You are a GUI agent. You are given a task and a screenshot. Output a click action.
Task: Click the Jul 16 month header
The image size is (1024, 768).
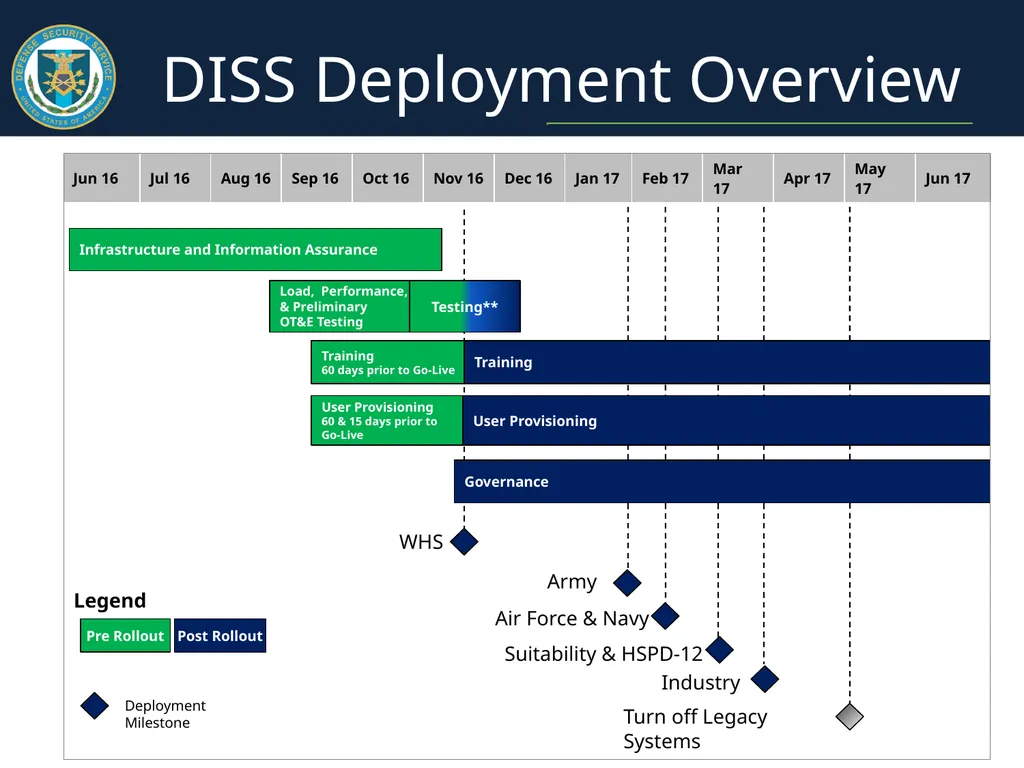tap(175, 178)
